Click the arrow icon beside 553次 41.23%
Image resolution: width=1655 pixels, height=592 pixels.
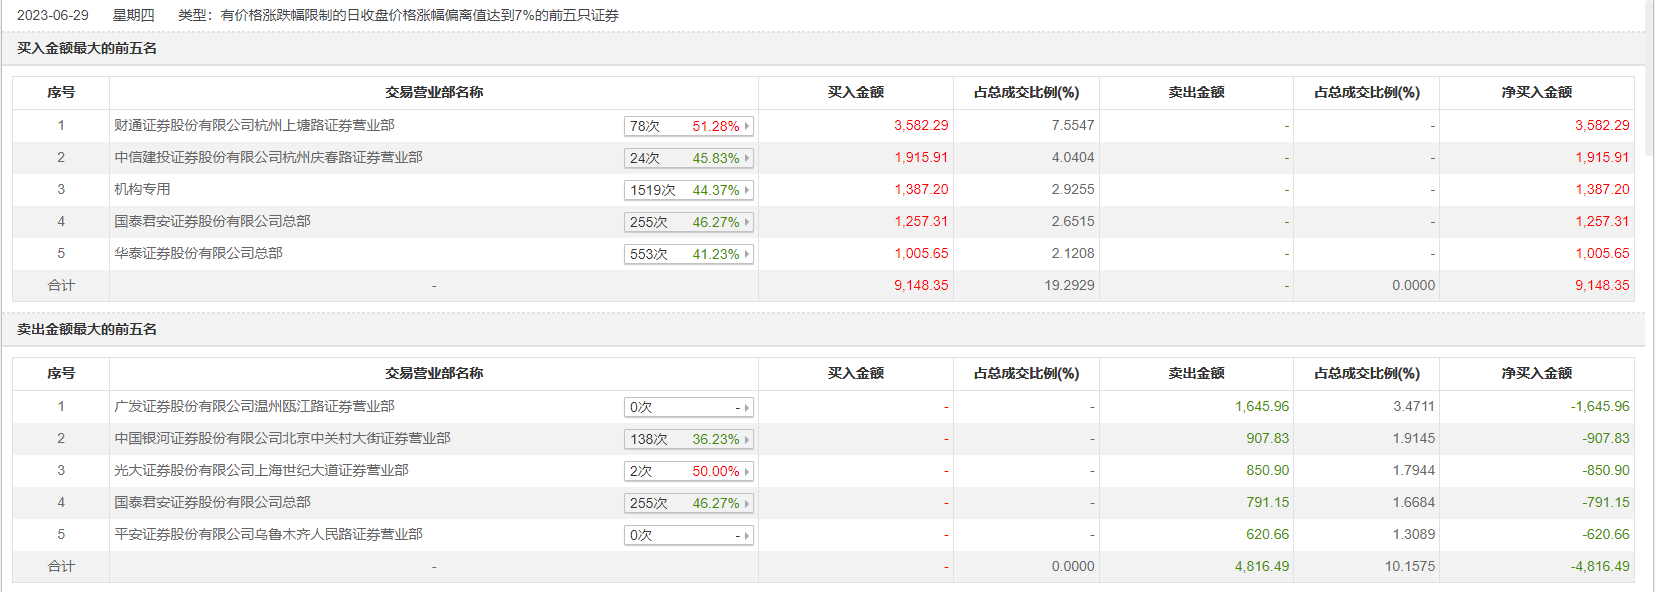[x=747, y=254]
